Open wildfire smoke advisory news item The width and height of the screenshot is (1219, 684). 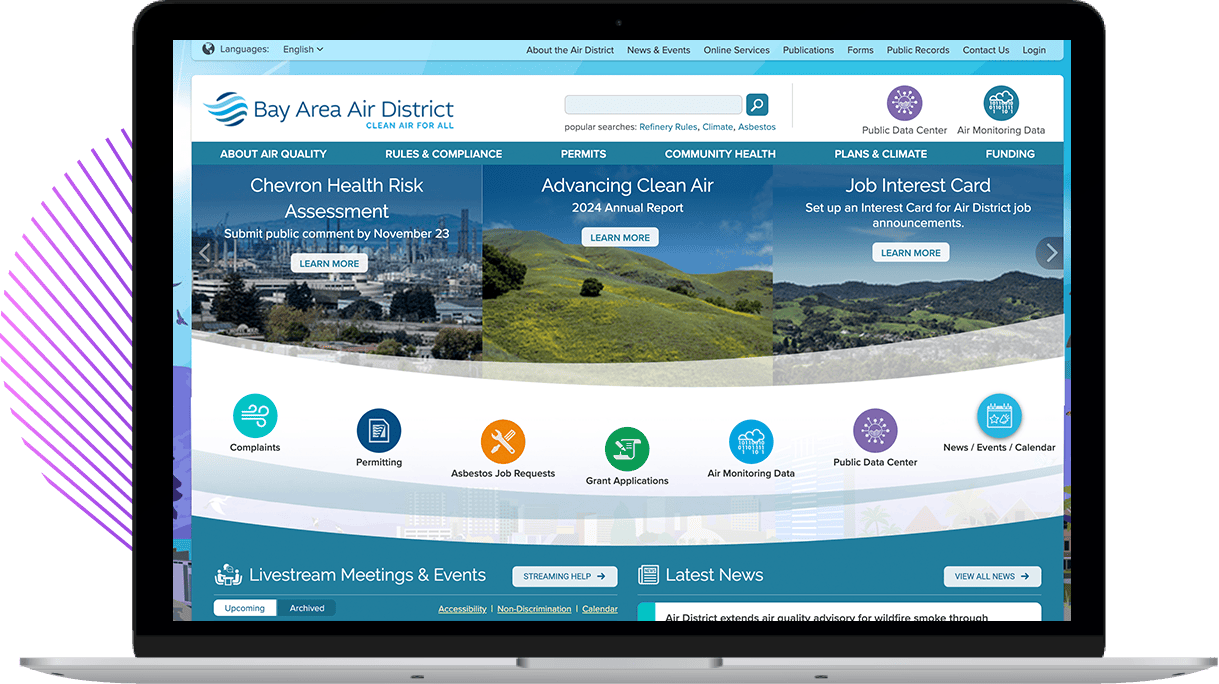coord(826,617)
